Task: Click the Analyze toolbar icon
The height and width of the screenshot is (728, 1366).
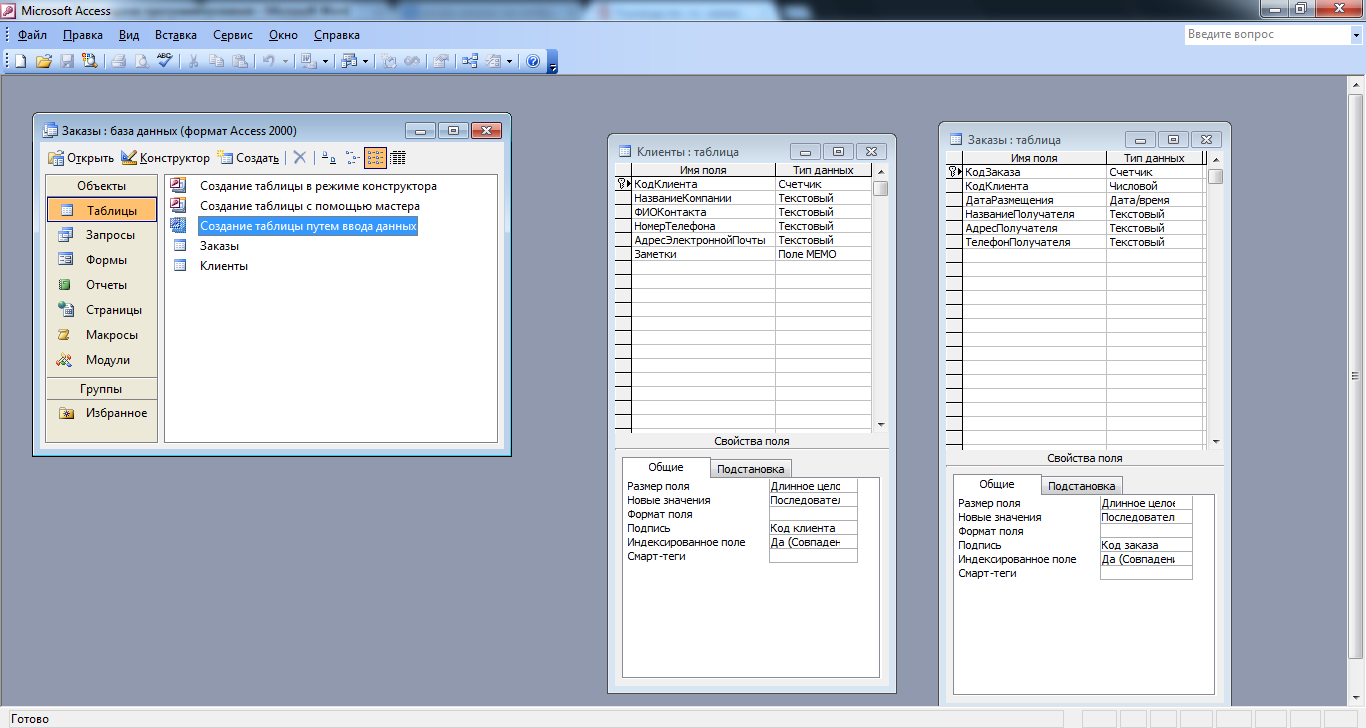Action: pyautogui.click(x=348, y=61)
